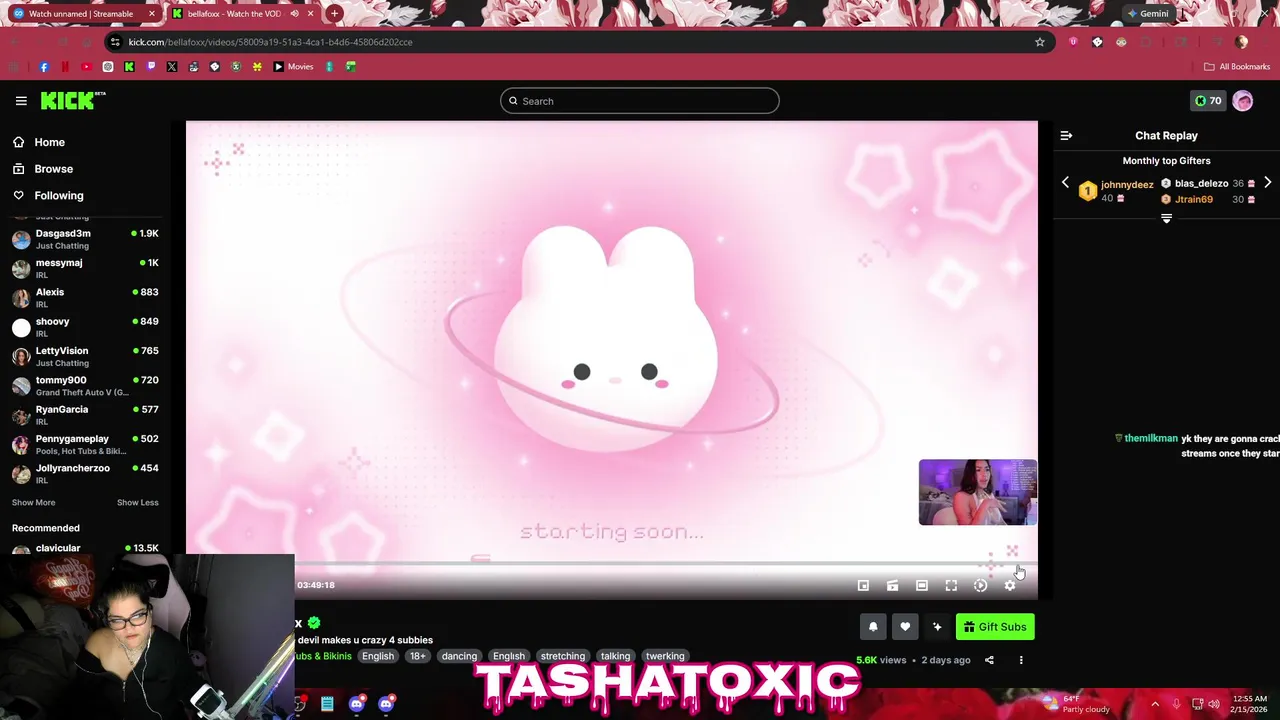Click the Gift Subs button
1280x720 pixels.
[995, 627]
